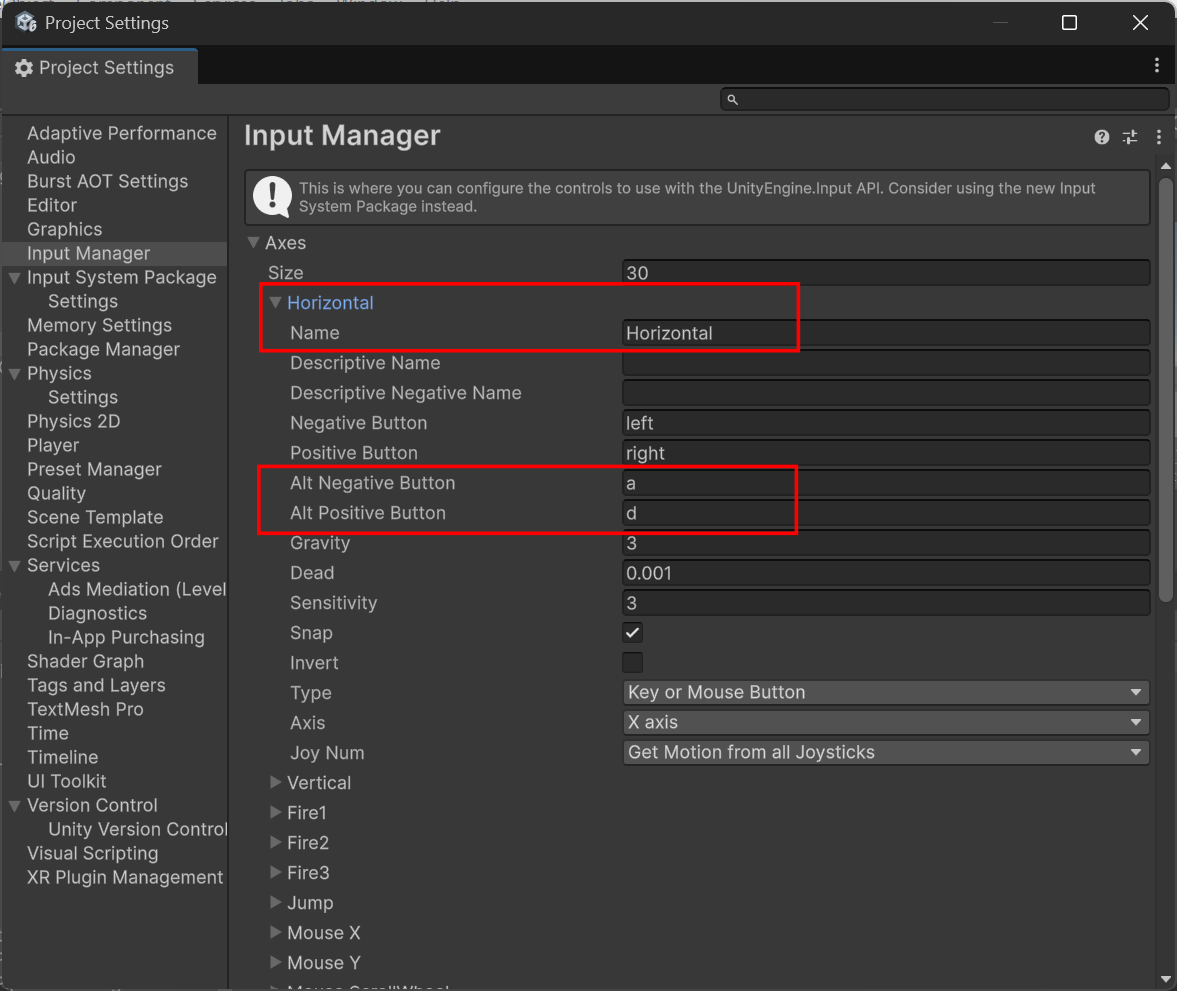Click the Name field containing Horizontal

click(x=886, y=333)
